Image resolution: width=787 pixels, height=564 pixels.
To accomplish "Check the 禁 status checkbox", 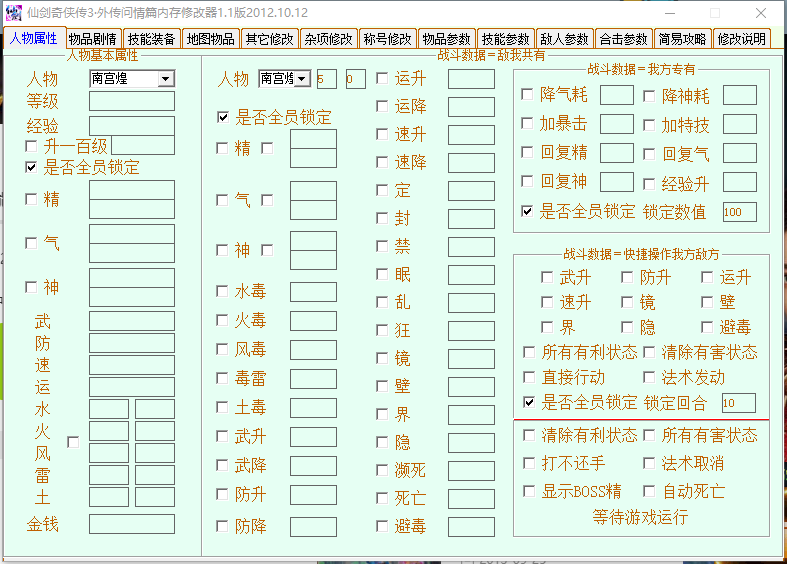I will point(382,246).
